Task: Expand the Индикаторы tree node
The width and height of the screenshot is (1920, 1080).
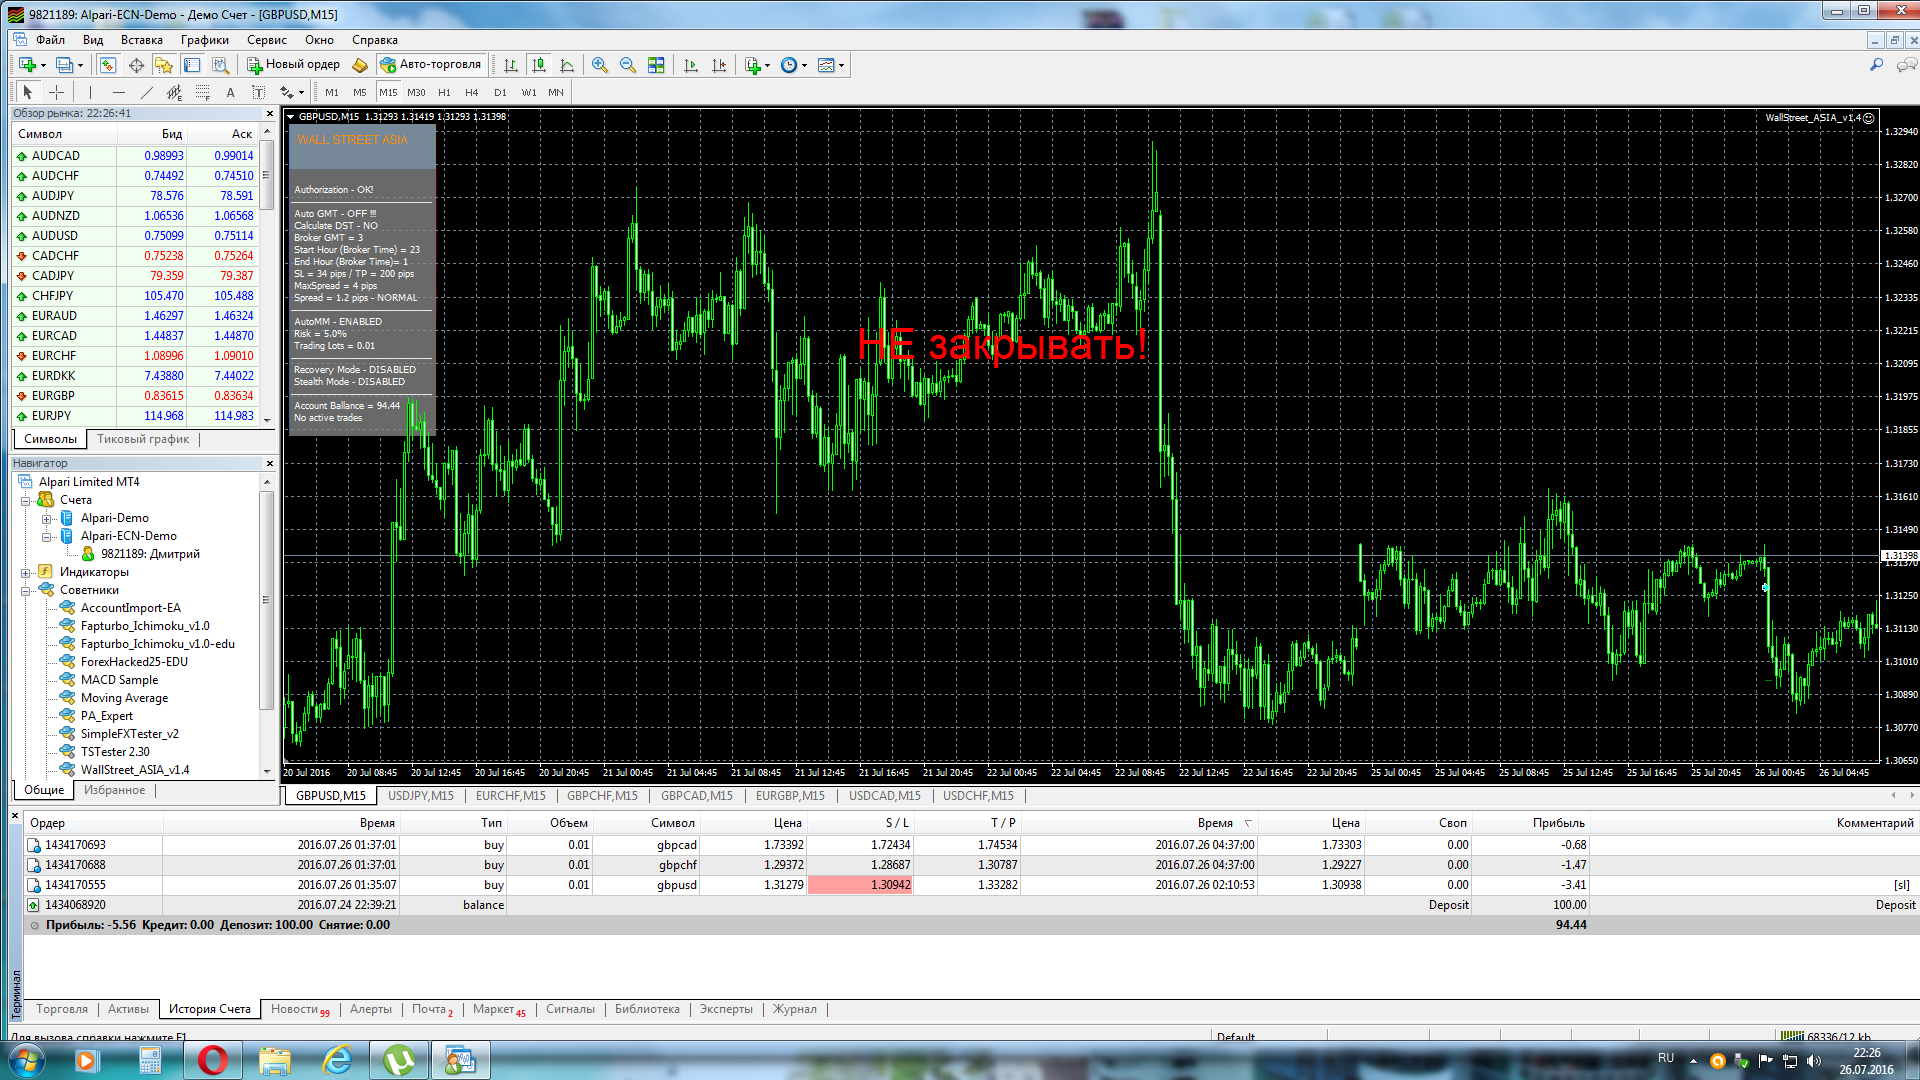Action: click(x=26, y=572)
